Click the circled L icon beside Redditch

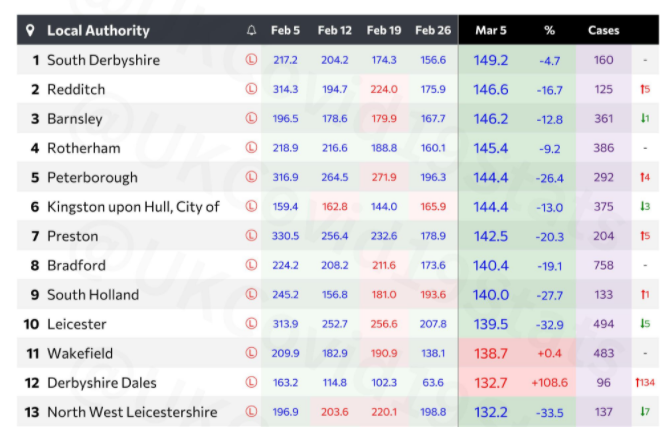[251, 89]
